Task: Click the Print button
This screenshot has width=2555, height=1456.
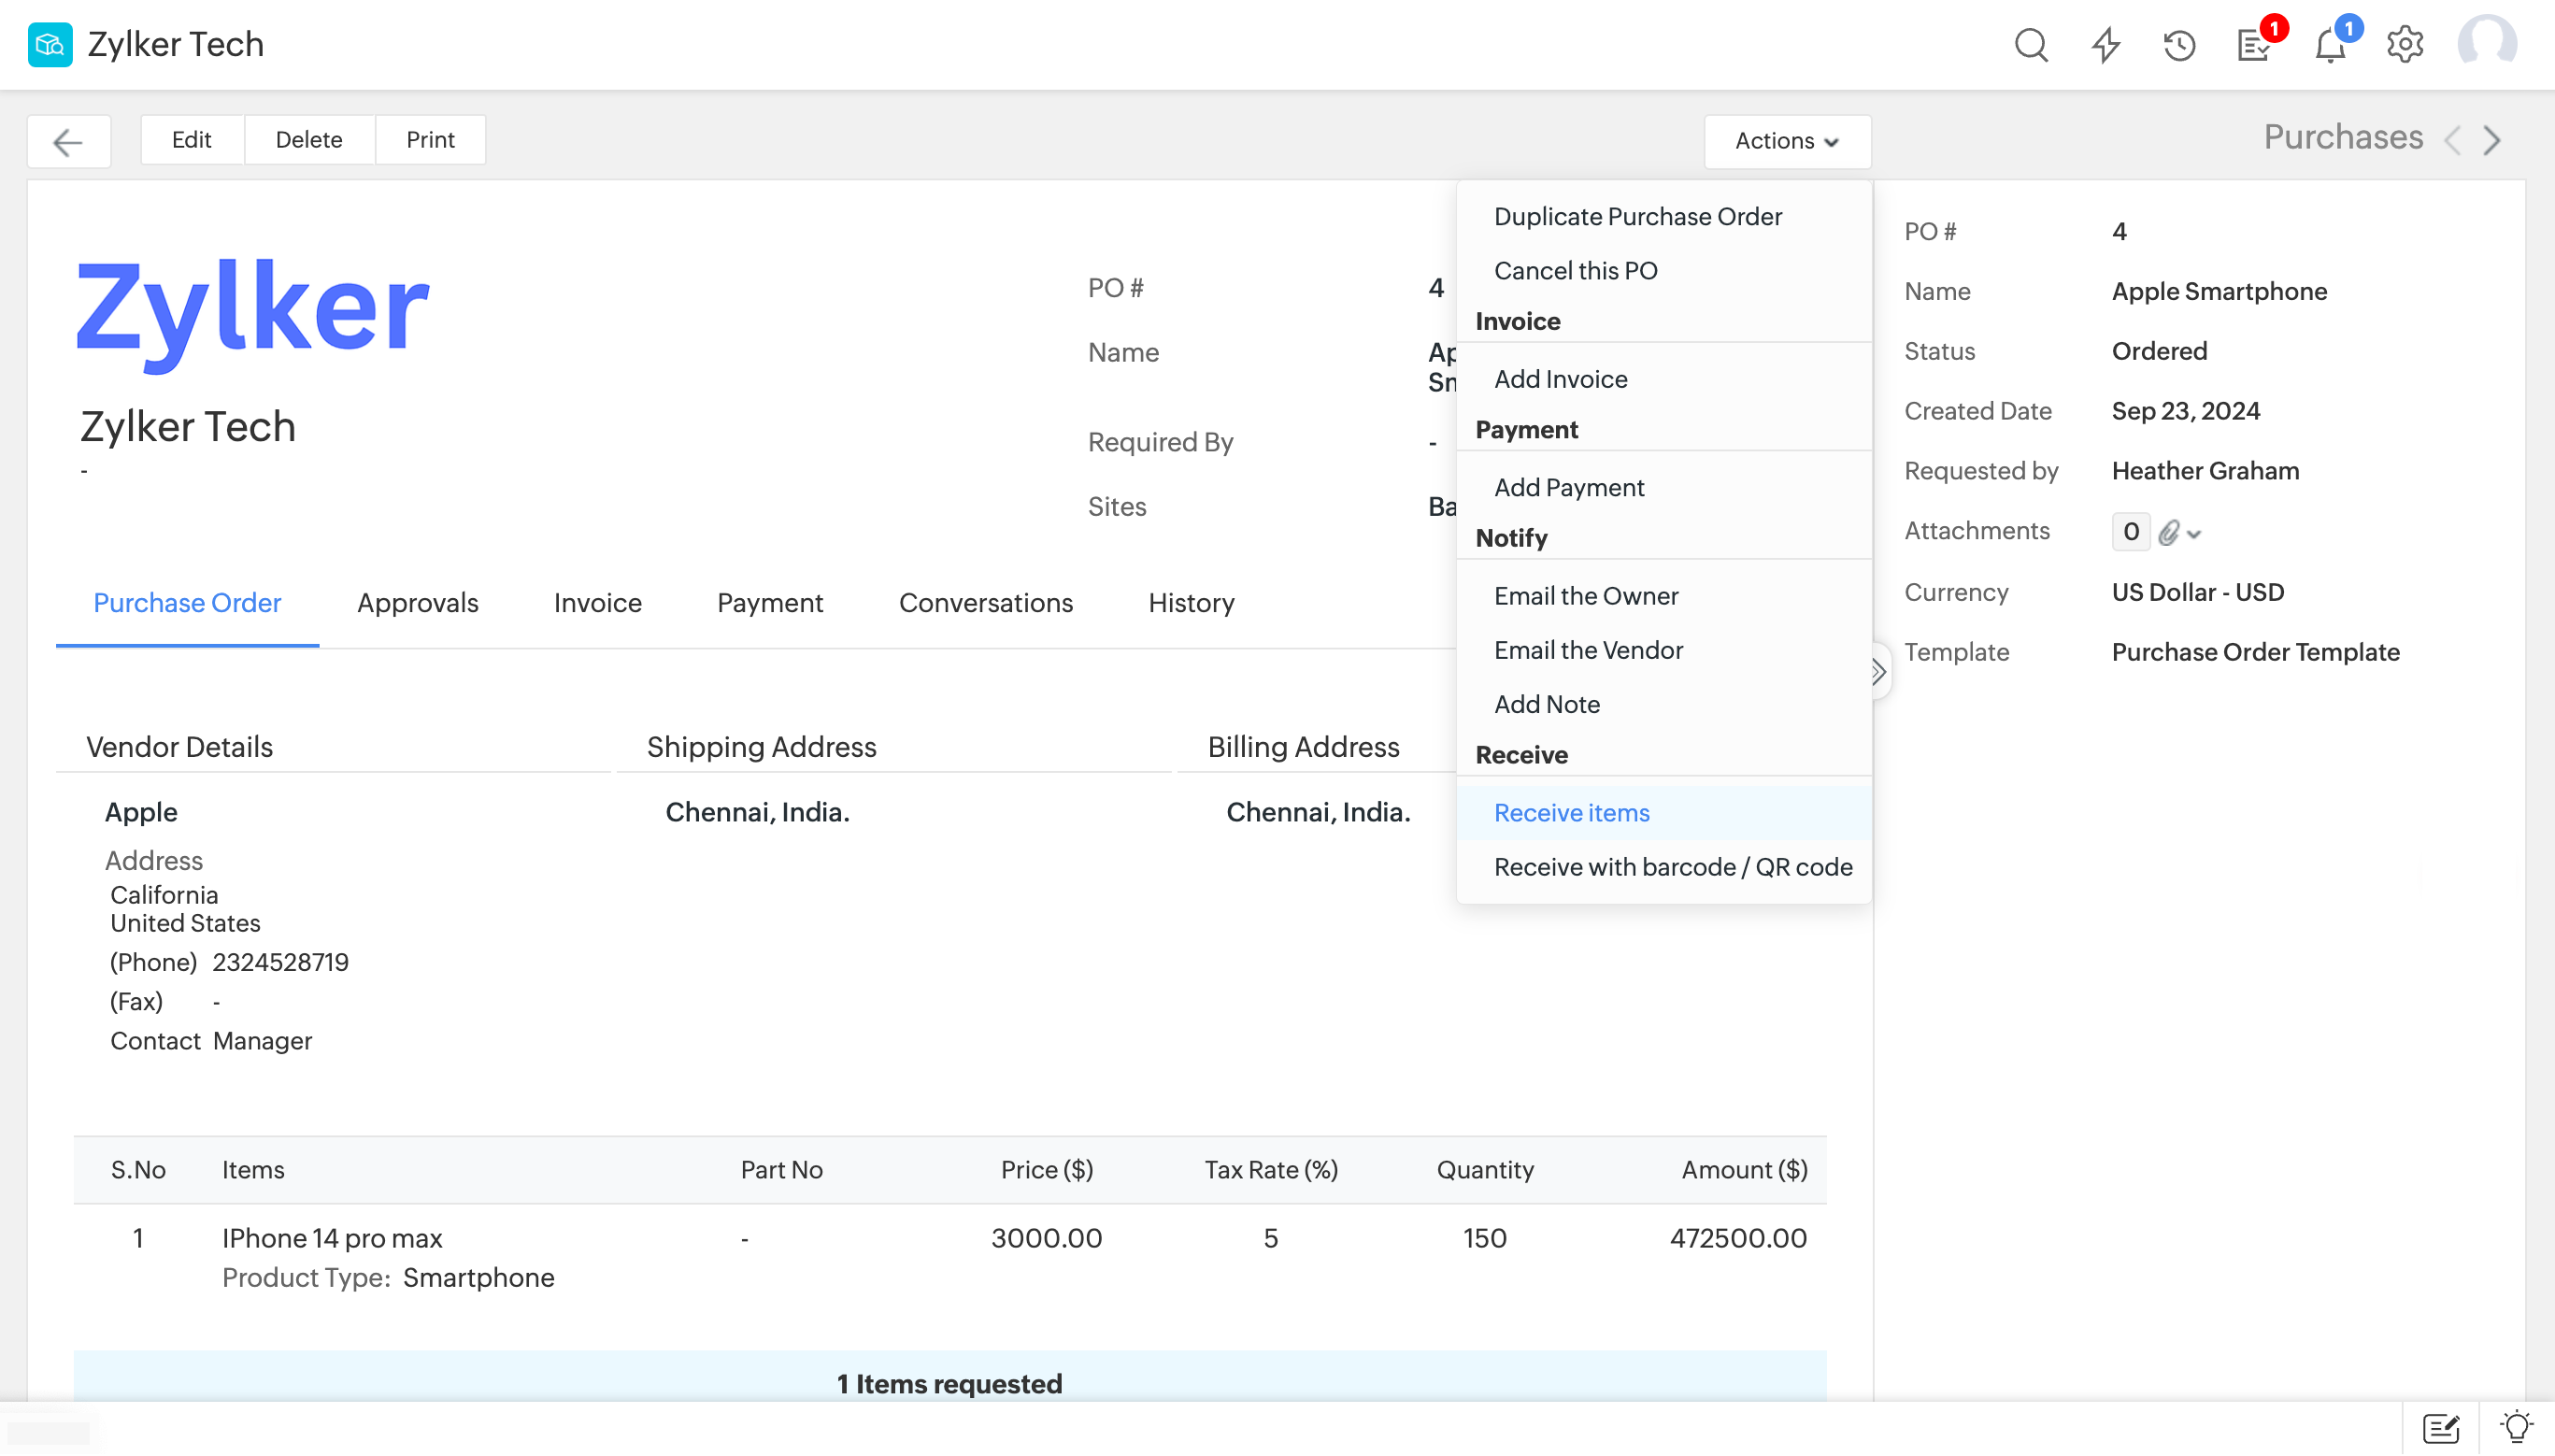Action: coord(429,140)
